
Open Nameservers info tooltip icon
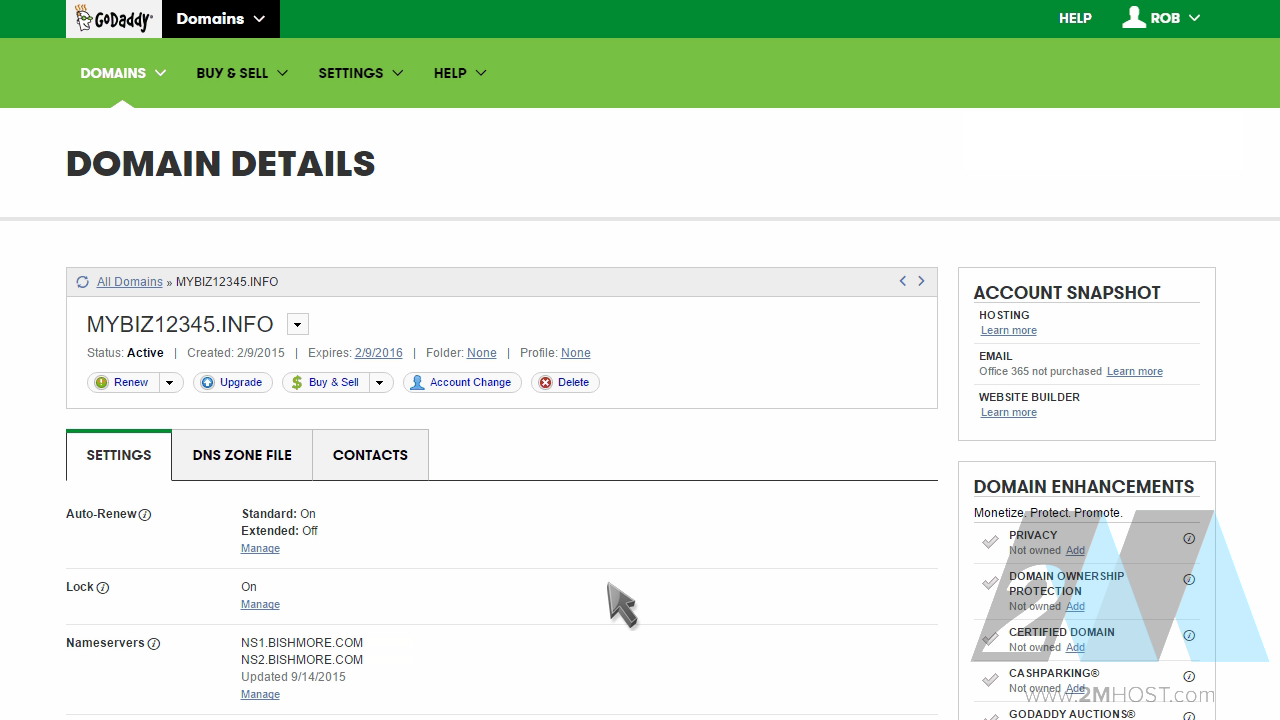tap(154, 644)
